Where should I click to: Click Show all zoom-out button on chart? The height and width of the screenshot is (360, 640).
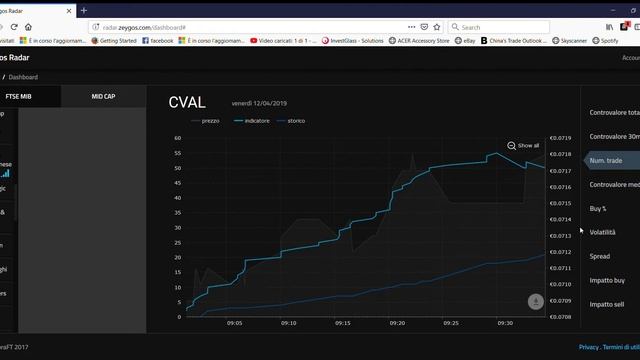point(523,146)
